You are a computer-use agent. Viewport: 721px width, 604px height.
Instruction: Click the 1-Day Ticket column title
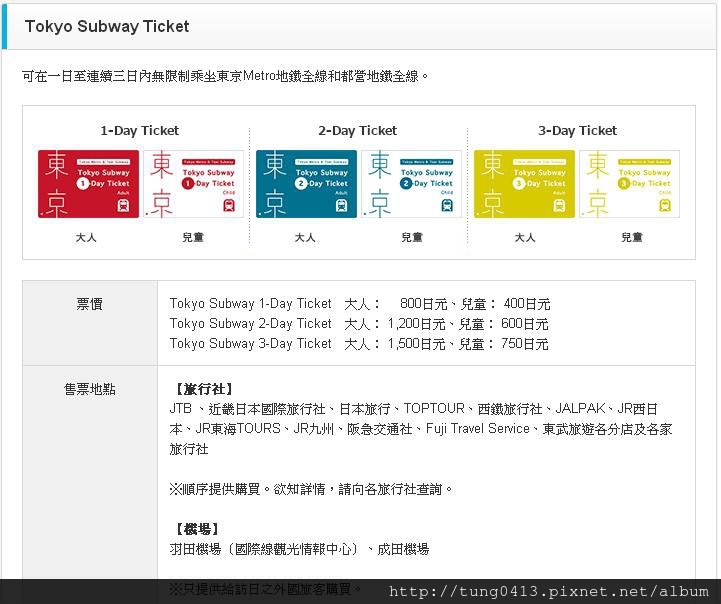coord(139,131)
